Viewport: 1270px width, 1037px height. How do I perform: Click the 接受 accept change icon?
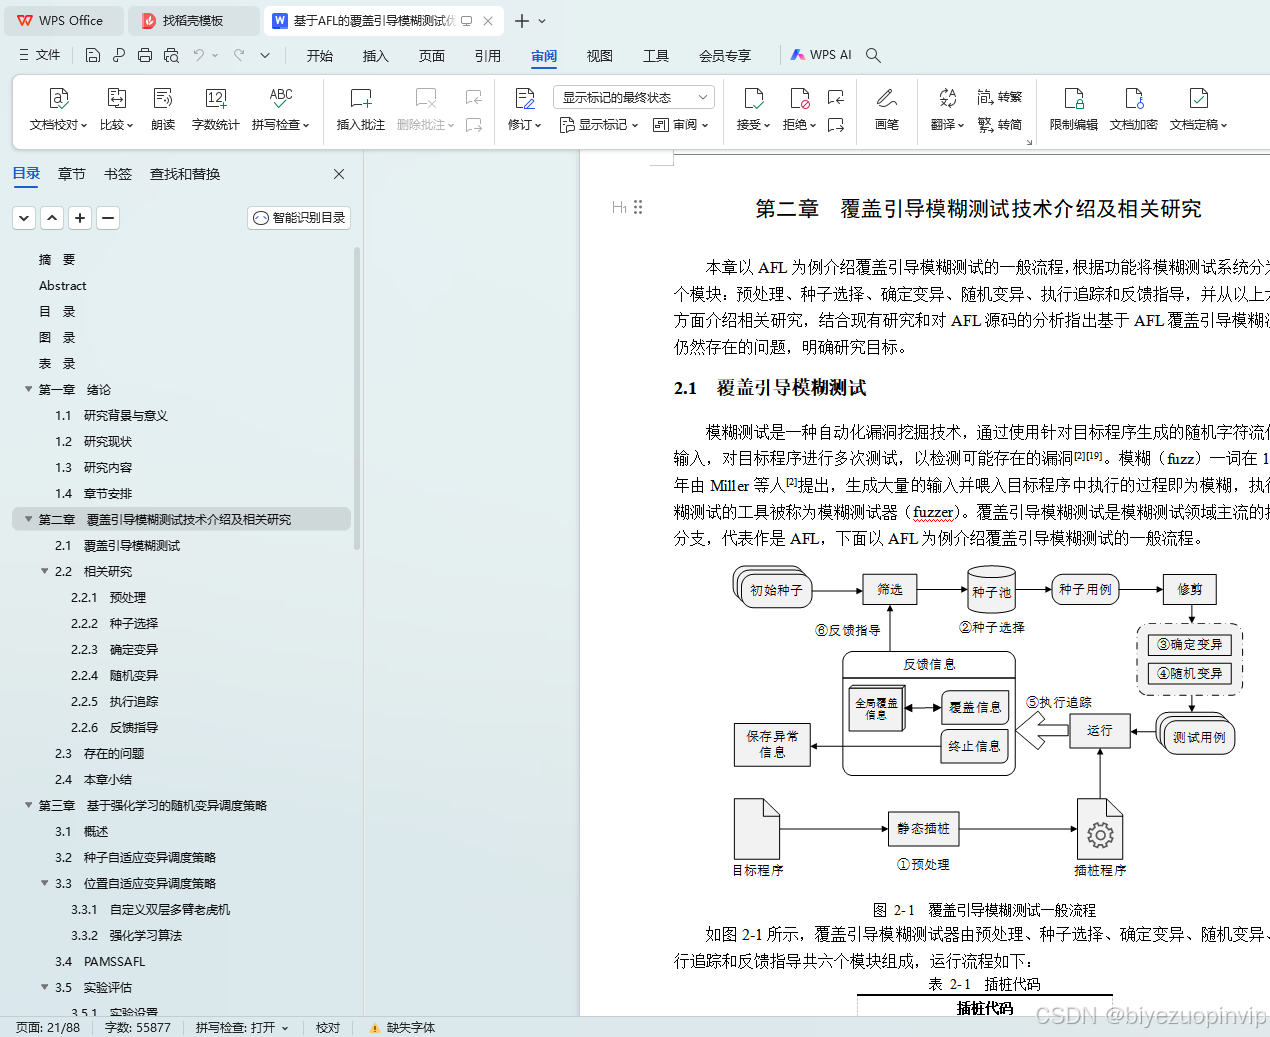[x=753, y=98]
